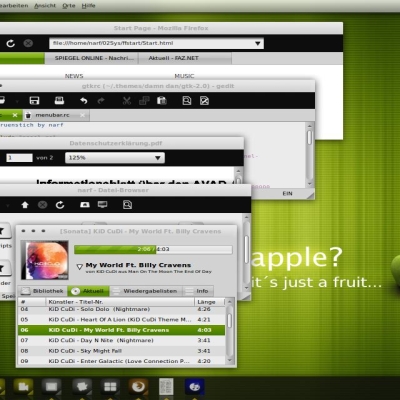Click the PDF page number field

click(x=19, y=158)
